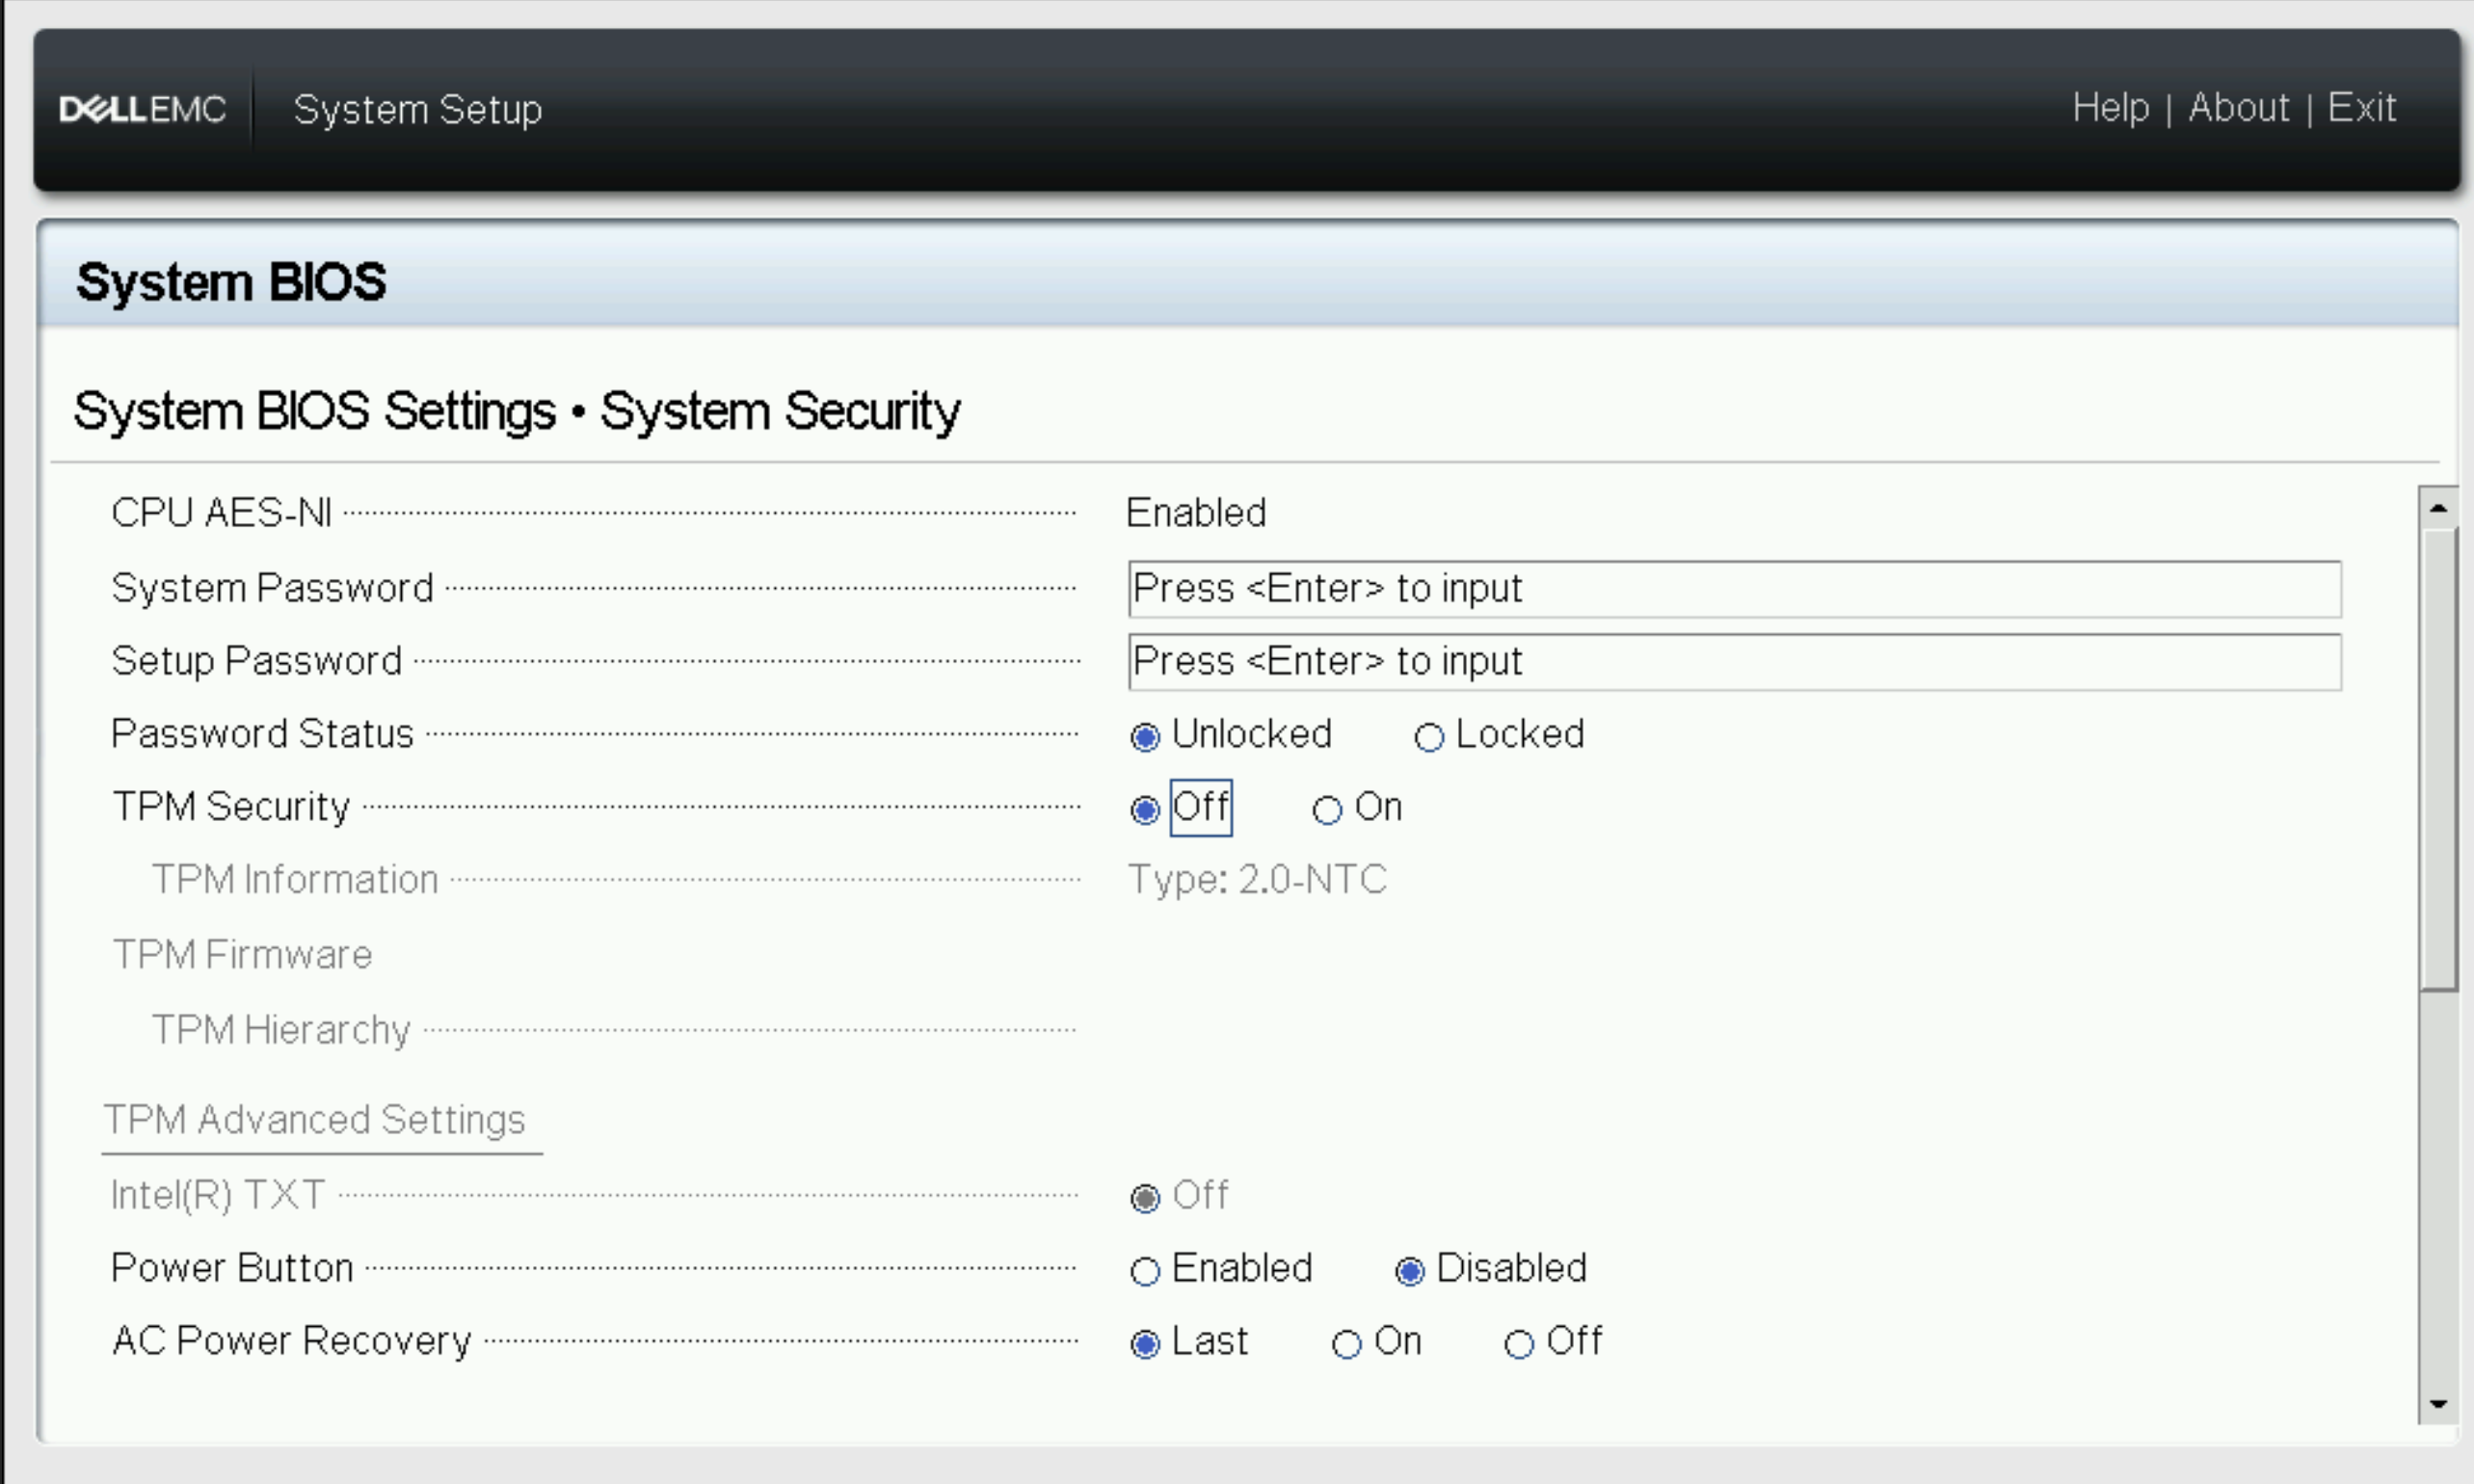Turn TPM Security On
2474x1484 pixels.
tap(1326, 810)
